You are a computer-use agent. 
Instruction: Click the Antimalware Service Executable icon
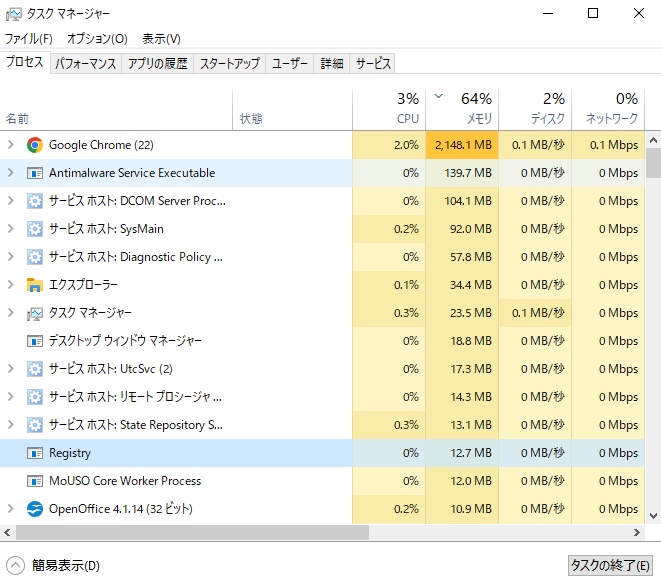pyautogui.click(x=35, y=173)
